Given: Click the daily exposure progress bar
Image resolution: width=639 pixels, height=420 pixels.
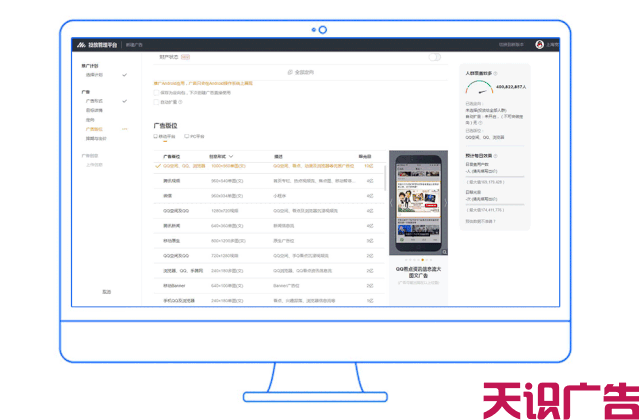Looking at the screenshot, I should point(495,205).
